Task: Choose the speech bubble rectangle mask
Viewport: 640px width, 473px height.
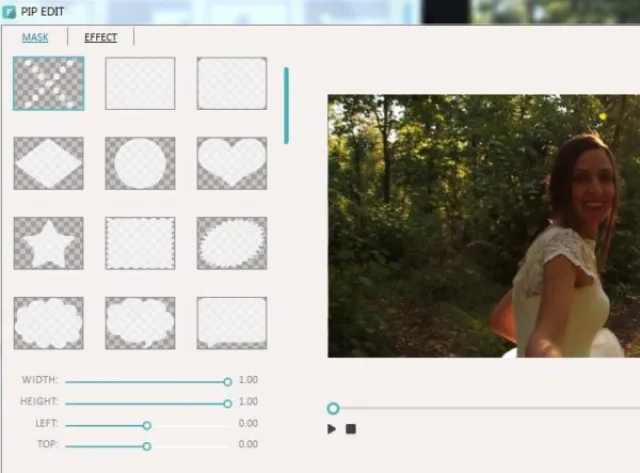Action: click(232, 323)
